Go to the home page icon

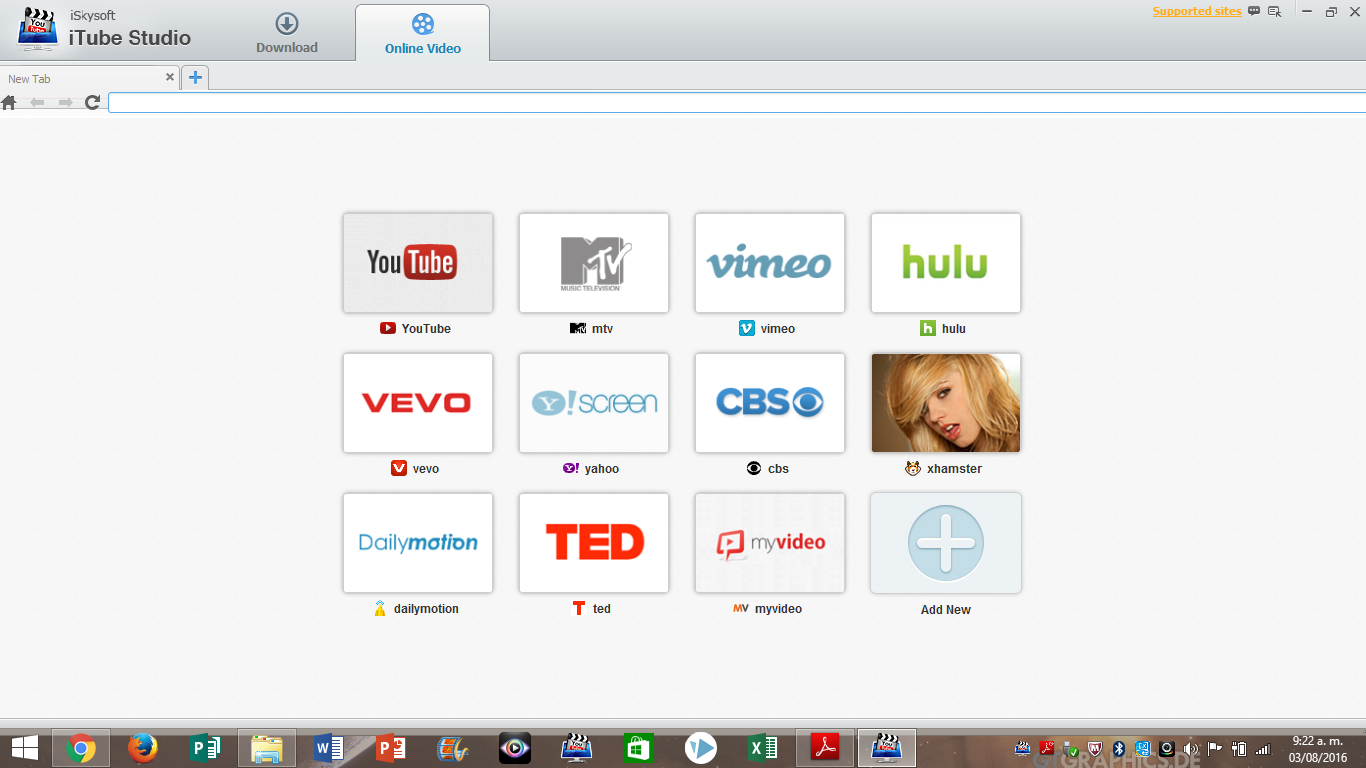[9, 102]
